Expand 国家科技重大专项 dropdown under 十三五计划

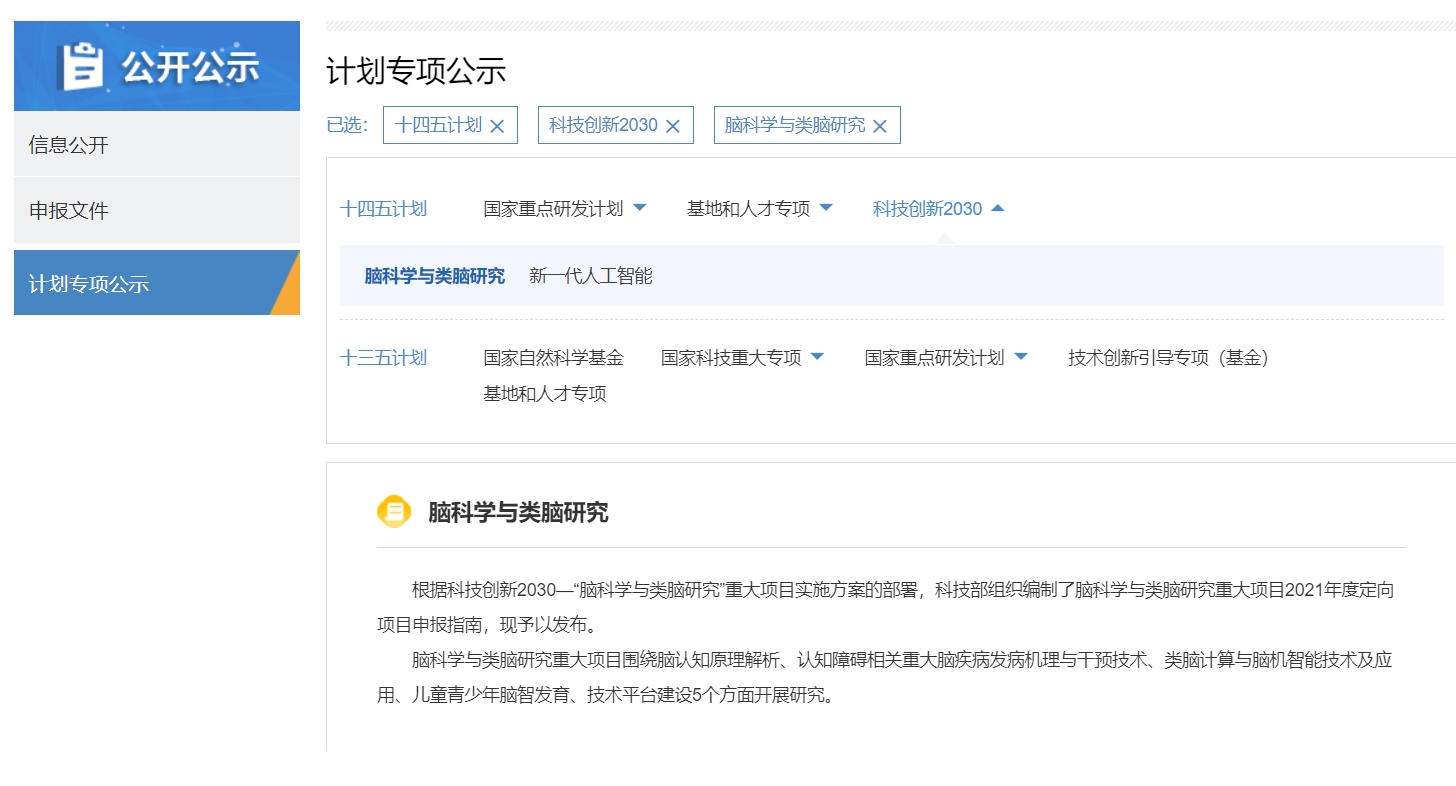pyautogui.click(x=817, y=357)
